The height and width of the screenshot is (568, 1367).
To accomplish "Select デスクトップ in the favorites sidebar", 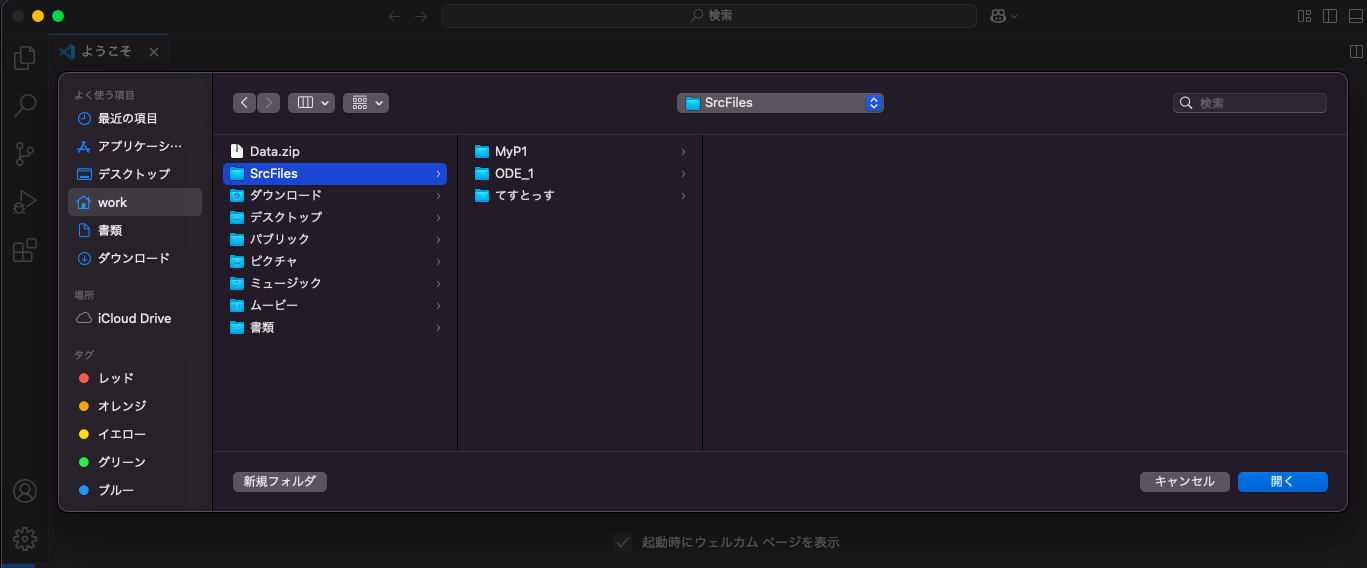I will pos(135,174).
